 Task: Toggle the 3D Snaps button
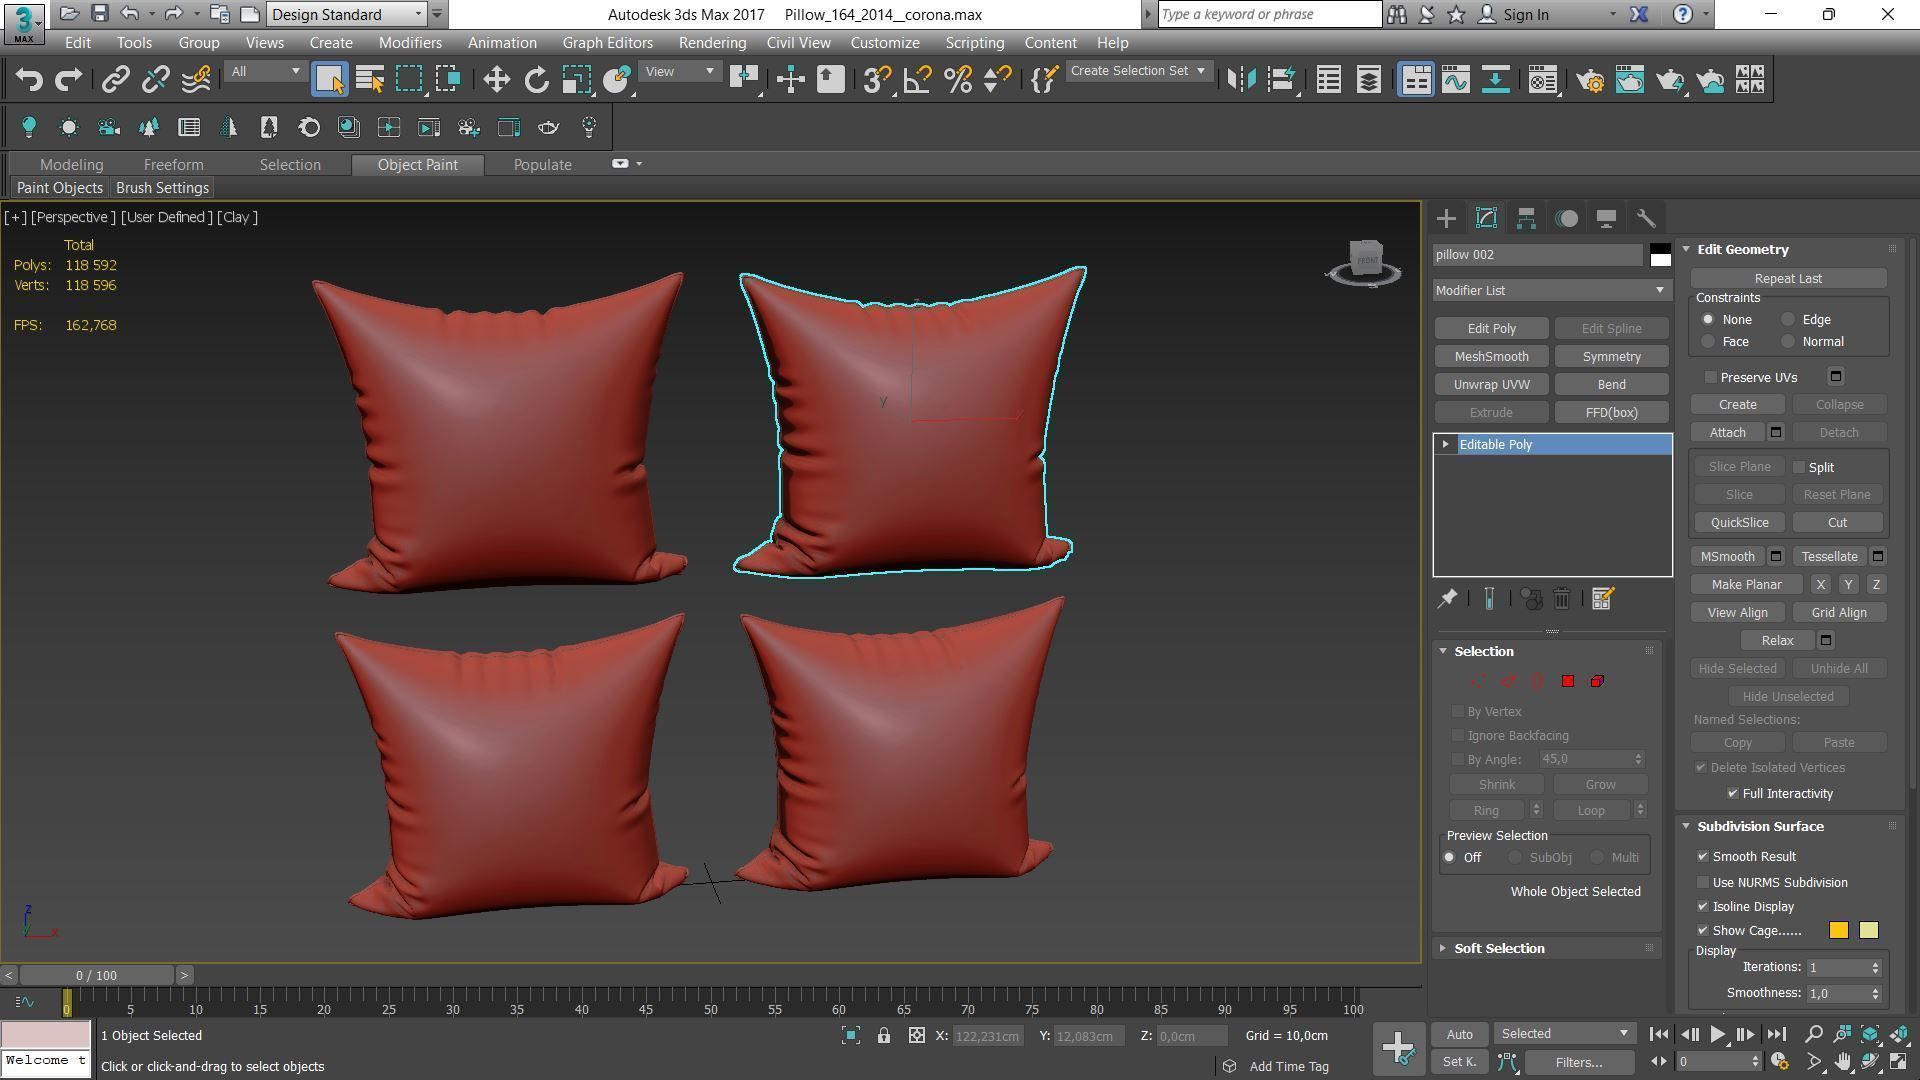point(877,80)
